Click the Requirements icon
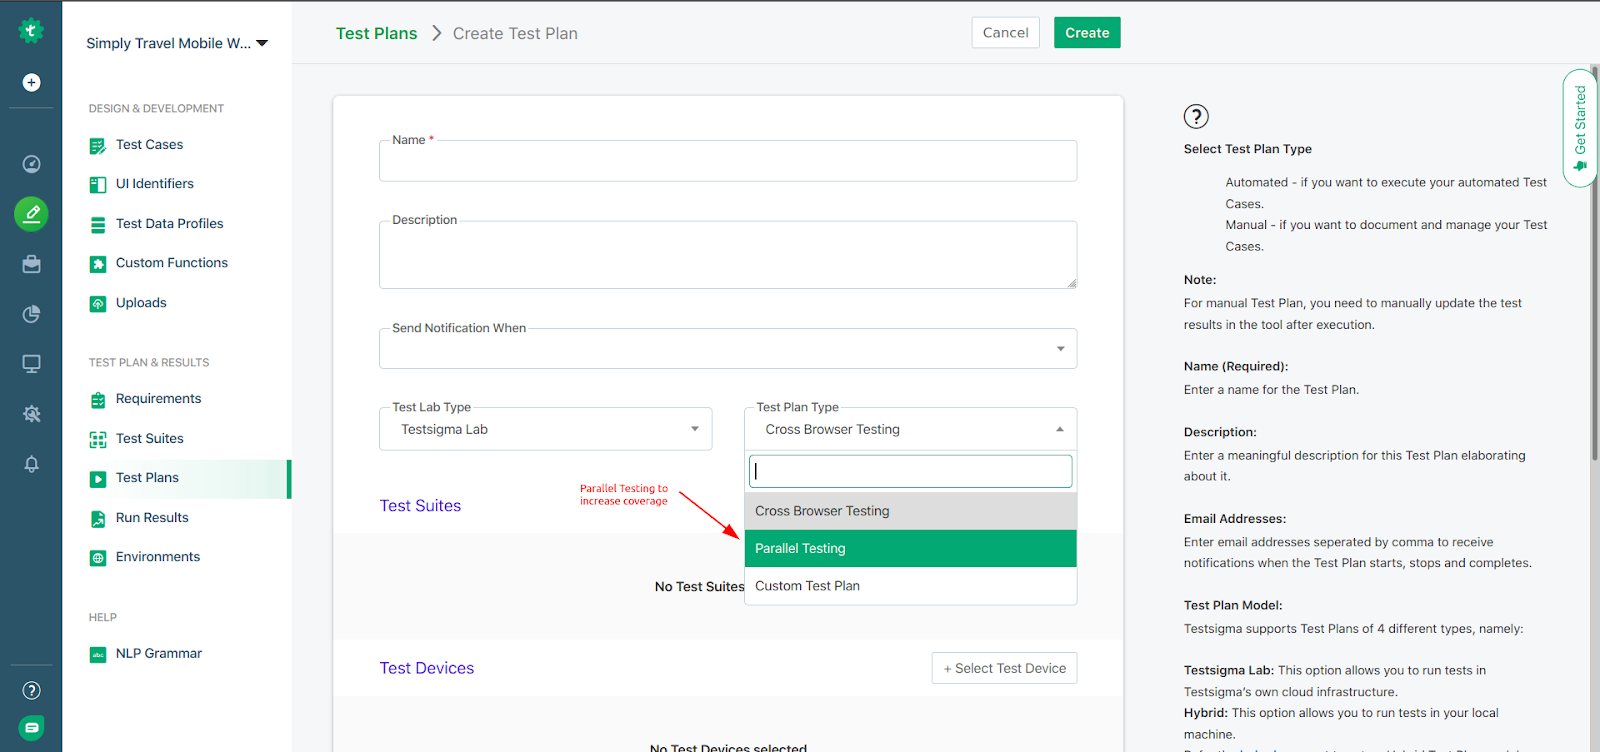This screenshot has width=1600, height=752. (x=98, y=400)
